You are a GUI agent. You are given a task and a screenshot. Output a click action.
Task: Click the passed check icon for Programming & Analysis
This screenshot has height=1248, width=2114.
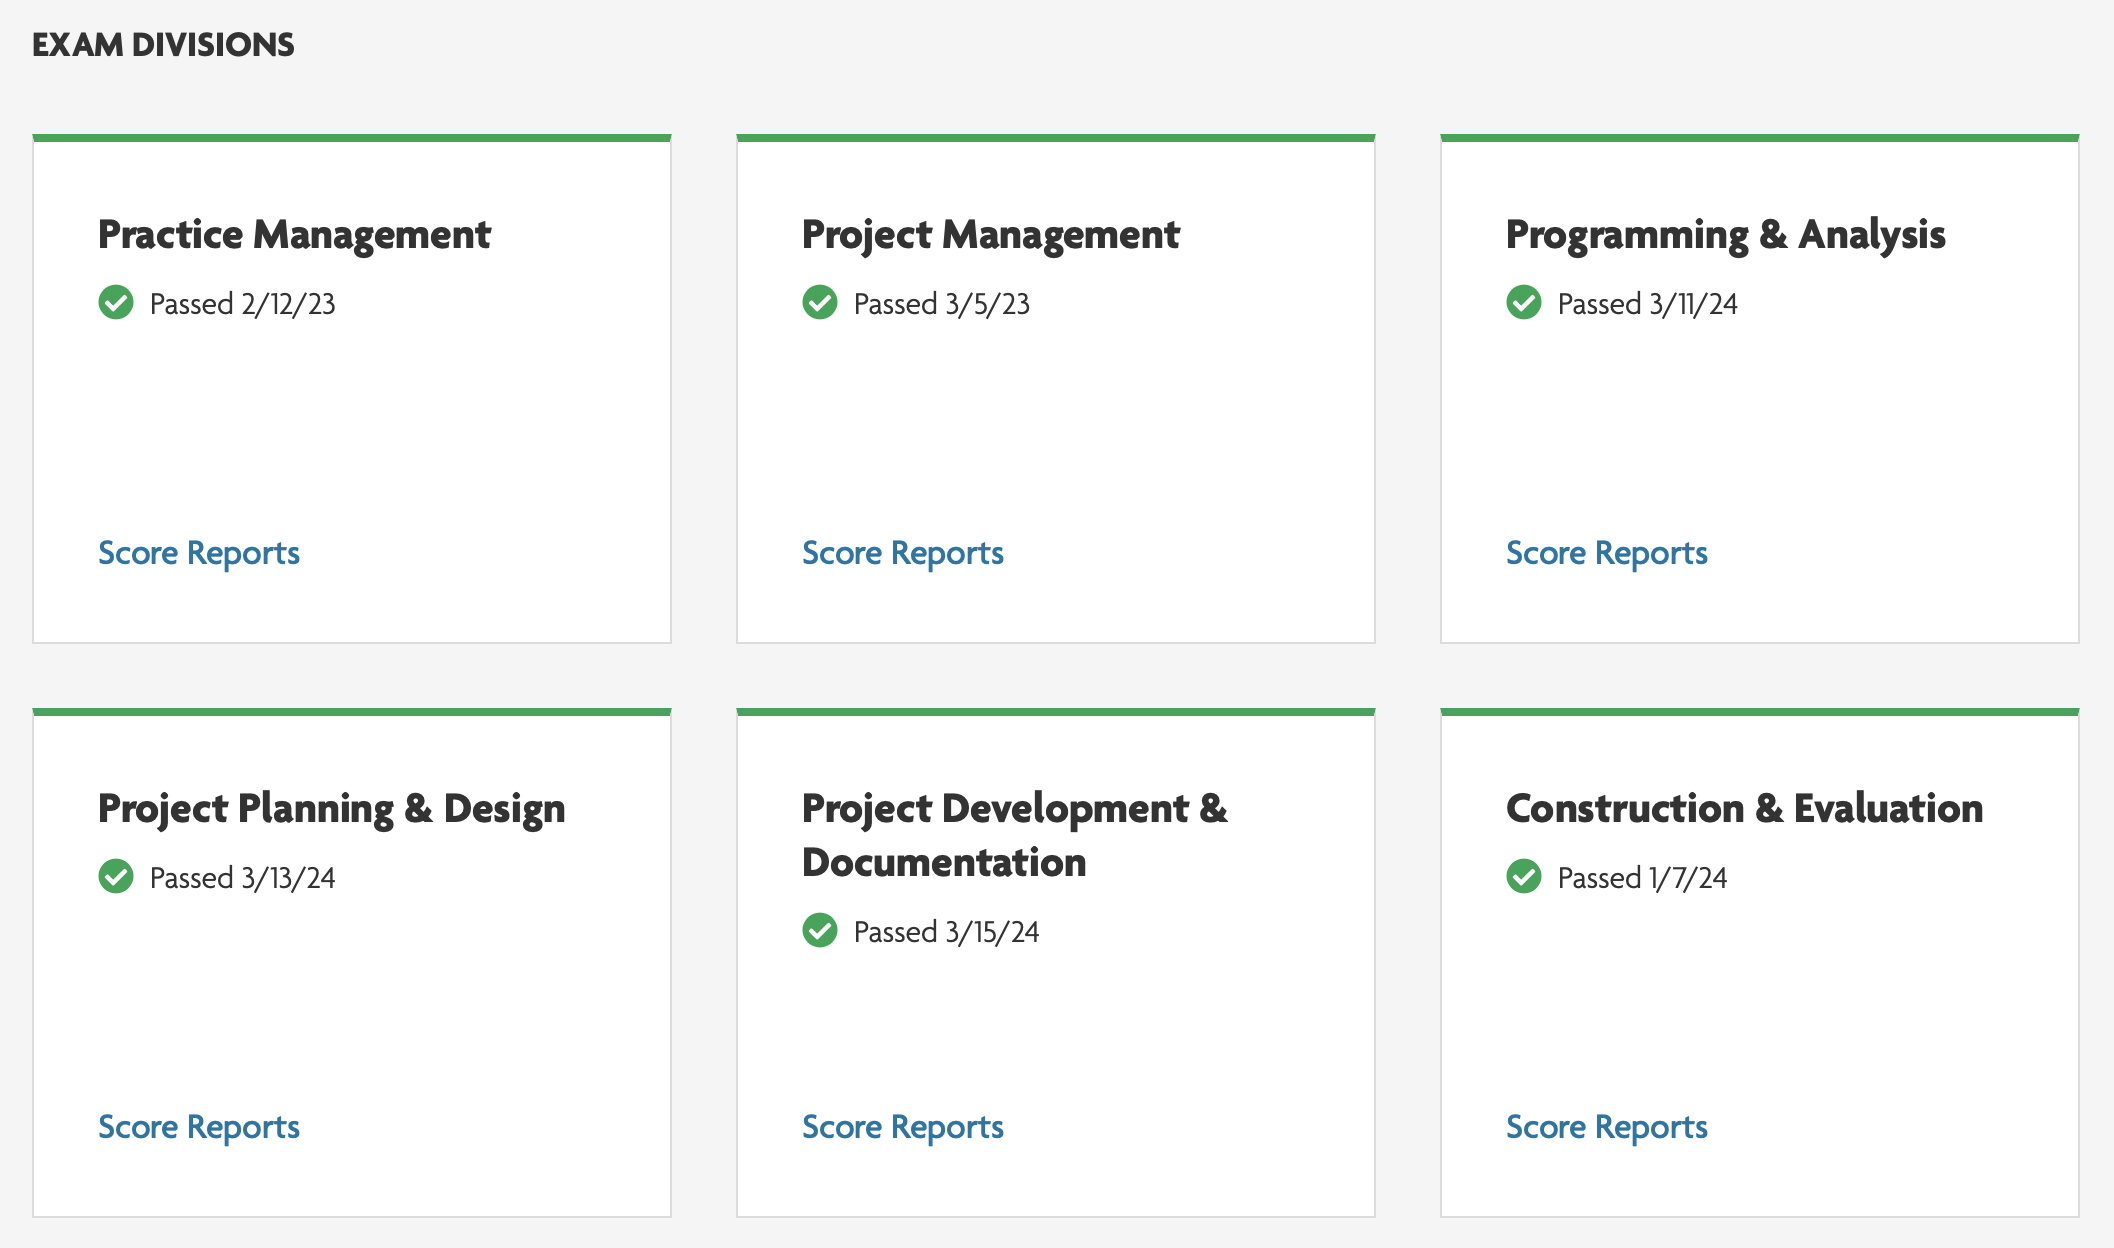coord(1524,302)
